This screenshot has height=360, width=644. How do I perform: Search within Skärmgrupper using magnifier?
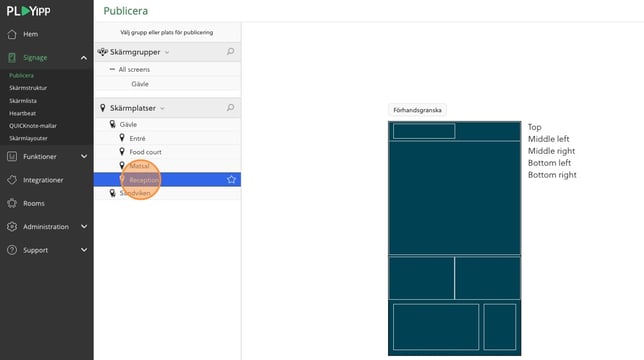click(231, 51)
